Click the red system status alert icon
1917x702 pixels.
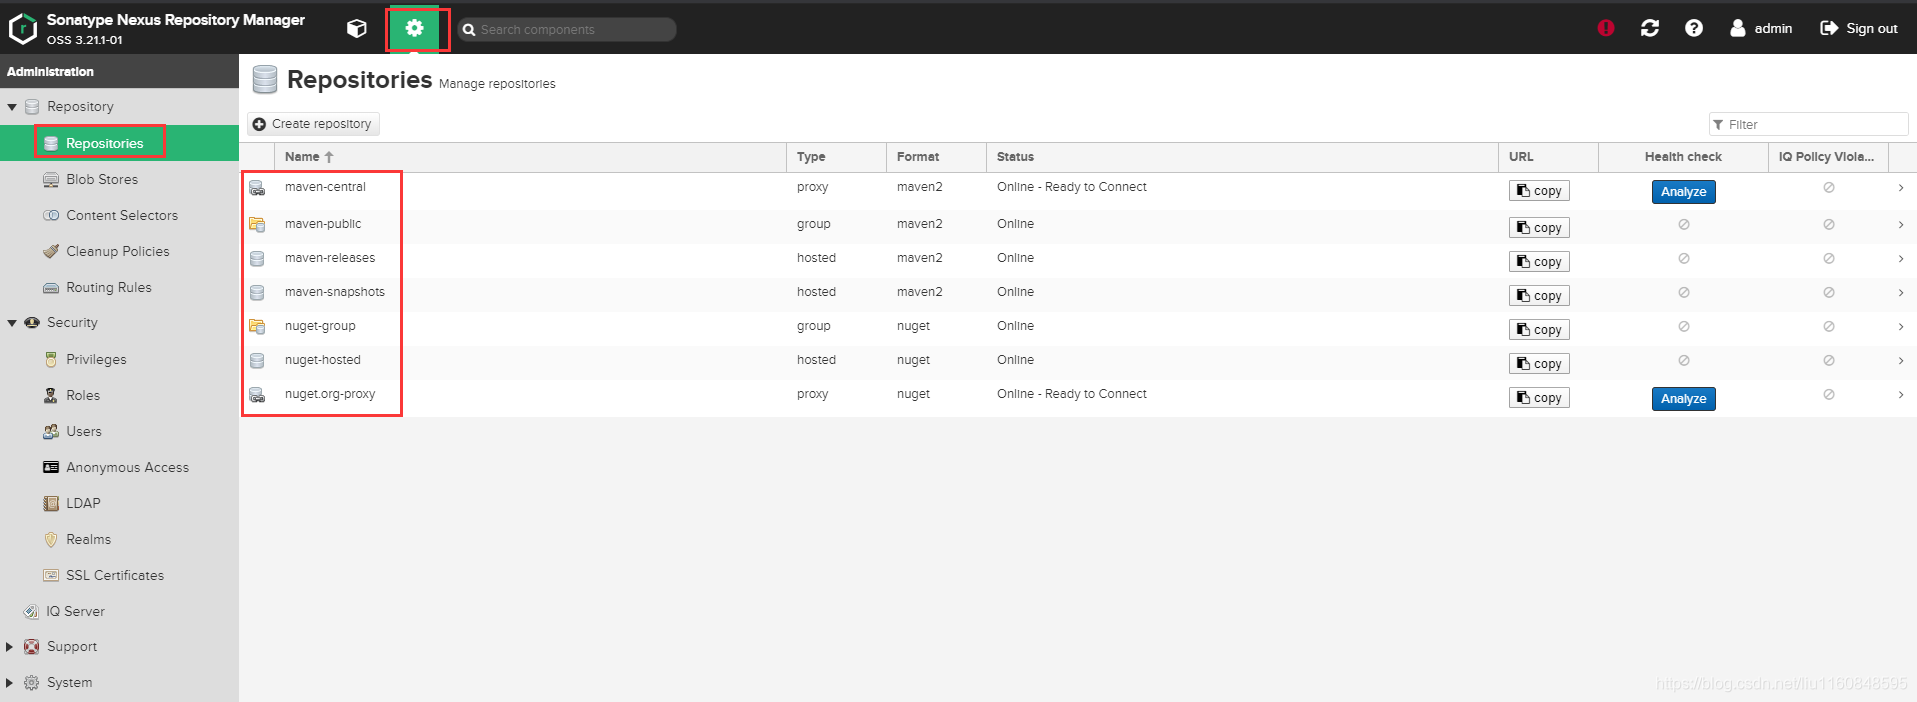click(x=1606, y=28)
